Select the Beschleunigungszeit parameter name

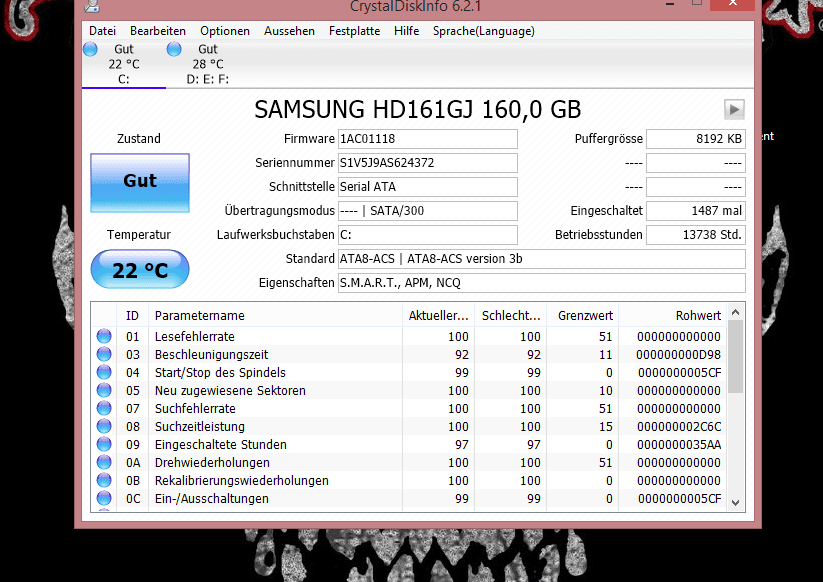click(x=211, y=355)
